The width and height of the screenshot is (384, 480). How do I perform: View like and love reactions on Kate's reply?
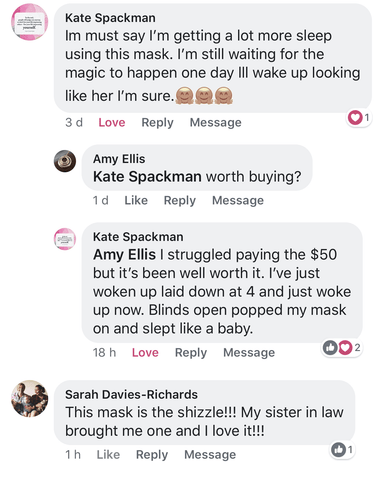point(342,348)
